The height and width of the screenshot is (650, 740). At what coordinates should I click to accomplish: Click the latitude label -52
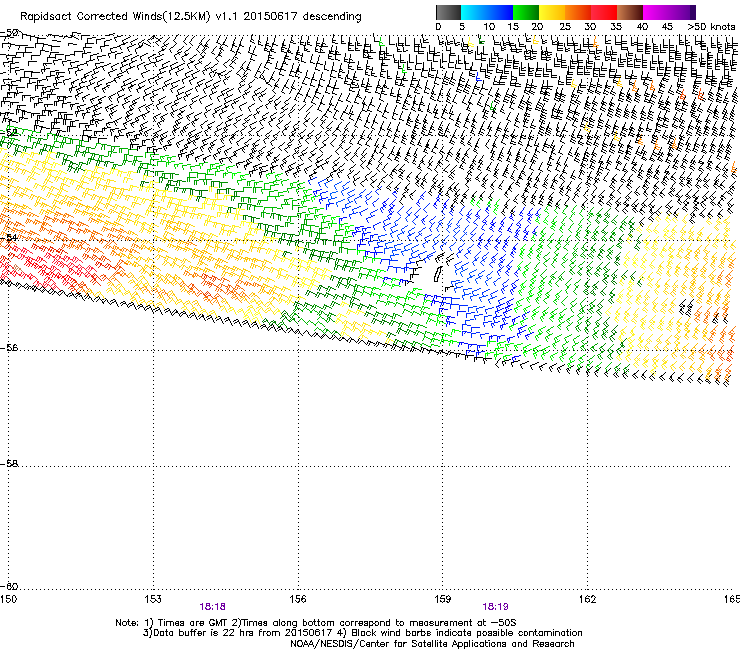point(9,132)
